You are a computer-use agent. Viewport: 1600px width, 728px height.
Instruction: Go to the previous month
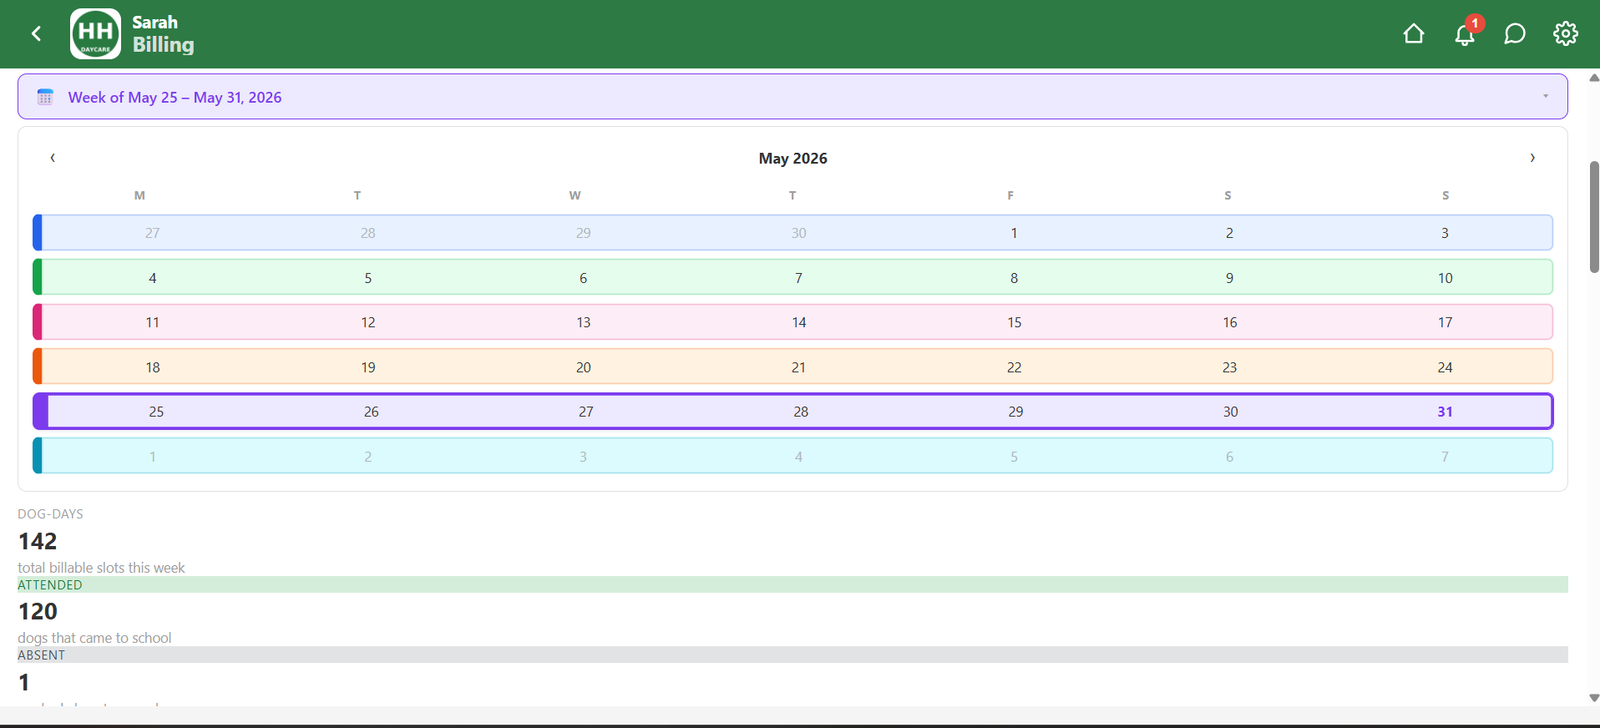53,158
